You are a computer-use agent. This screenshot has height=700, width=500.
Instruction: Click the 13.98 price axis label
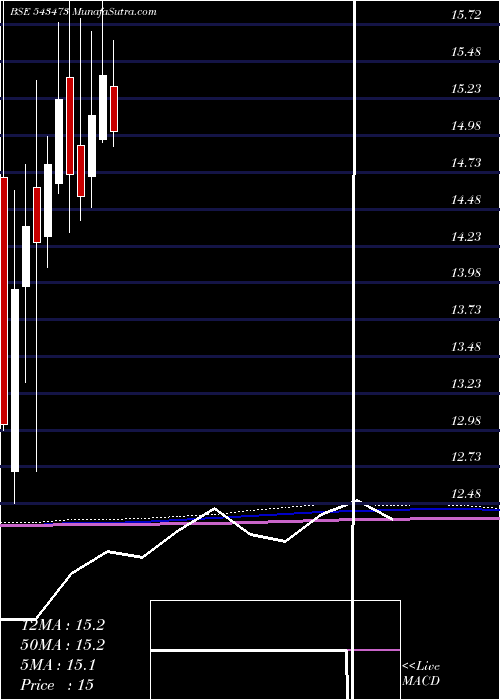tap(466, 273)
